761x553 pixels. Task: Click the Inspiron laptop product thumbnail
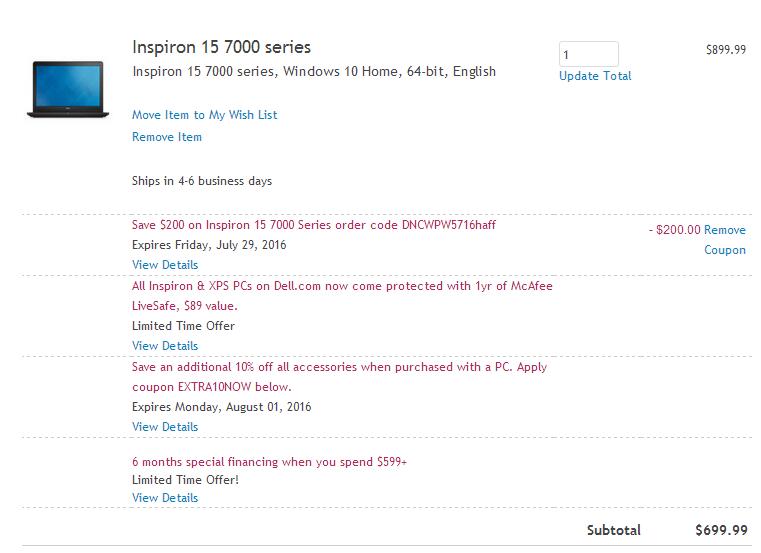point(68,89)
